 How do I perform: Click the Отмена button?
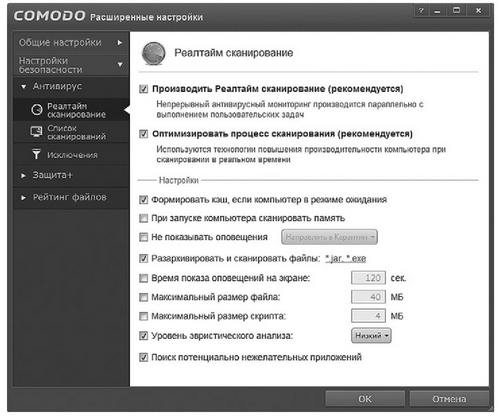tap(449, 399)
